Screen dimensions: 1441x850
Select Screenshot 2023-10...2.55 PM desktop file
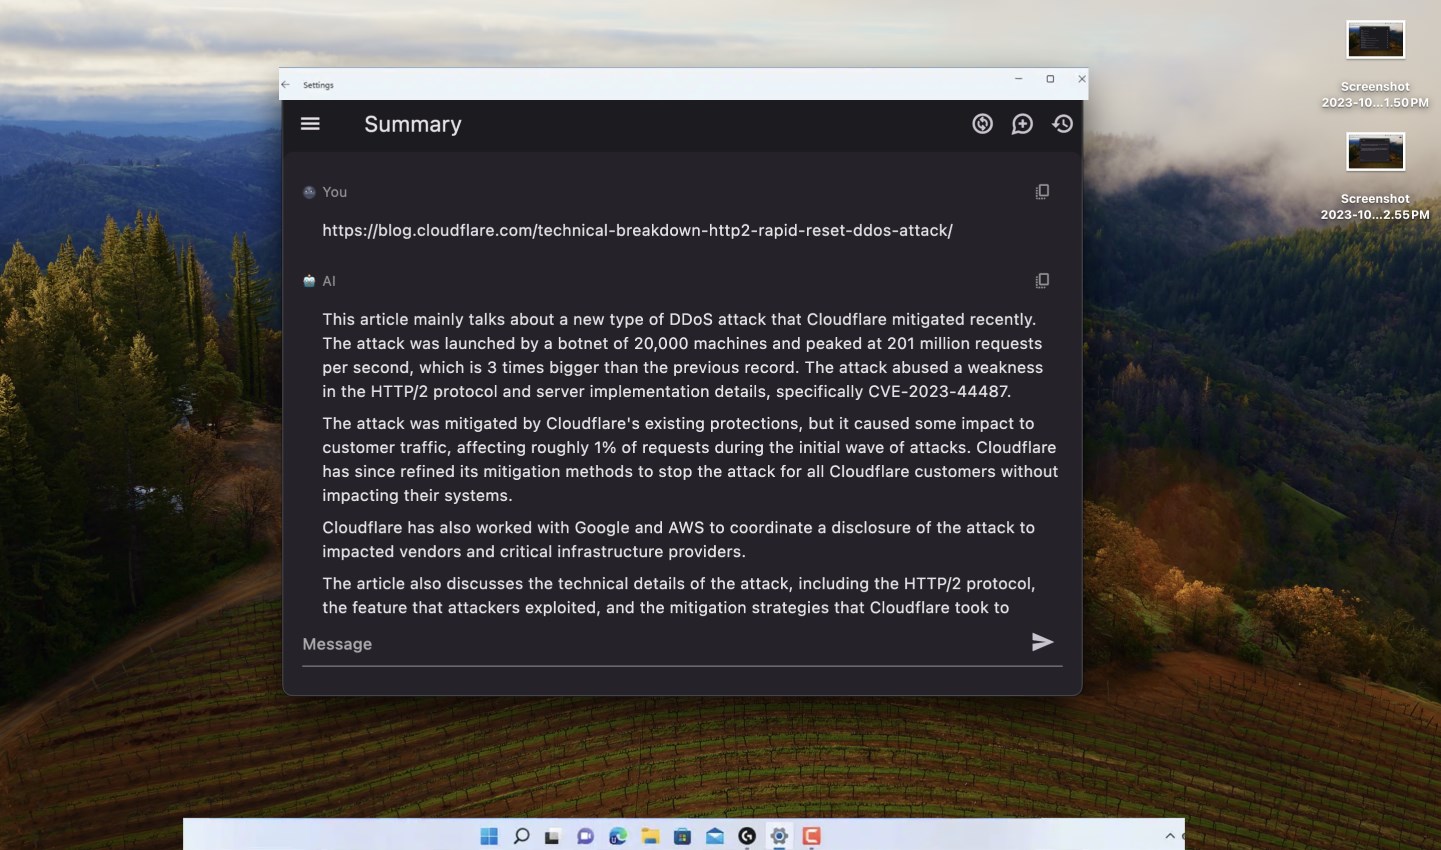coord(1375,177)
